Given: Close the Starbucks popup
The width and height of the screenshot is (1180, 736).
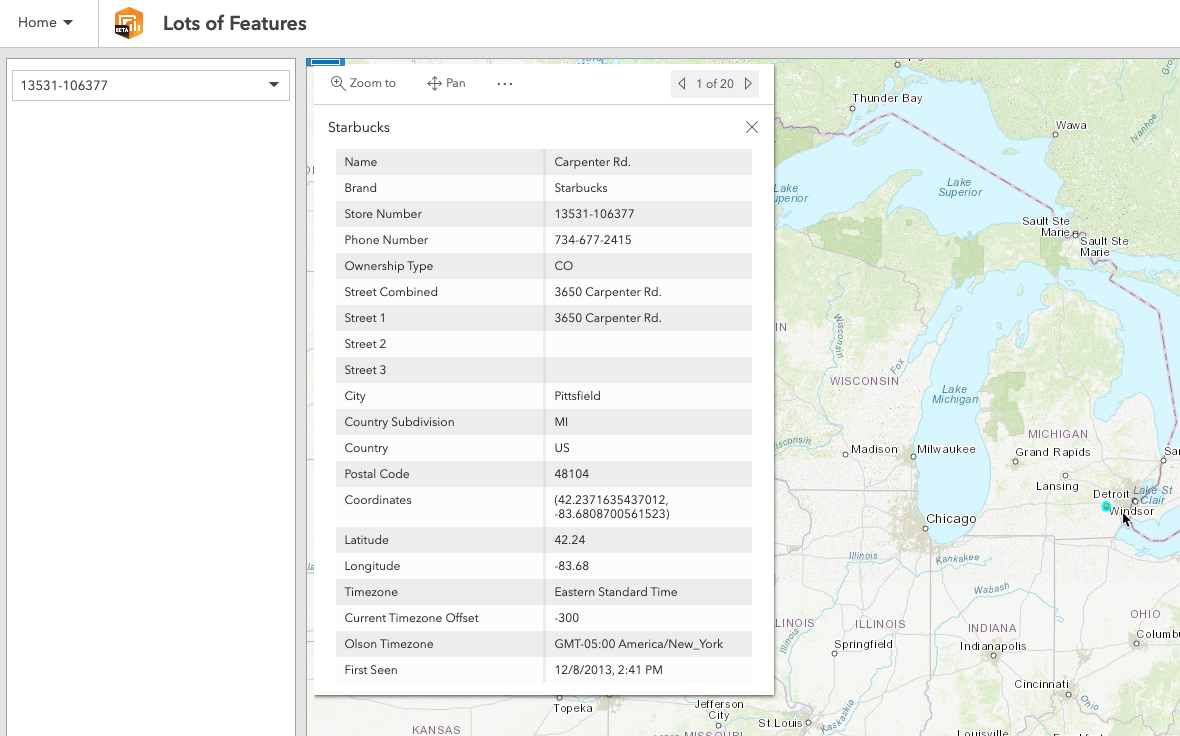Looking at the screenshot, I should tap(751, 127).
